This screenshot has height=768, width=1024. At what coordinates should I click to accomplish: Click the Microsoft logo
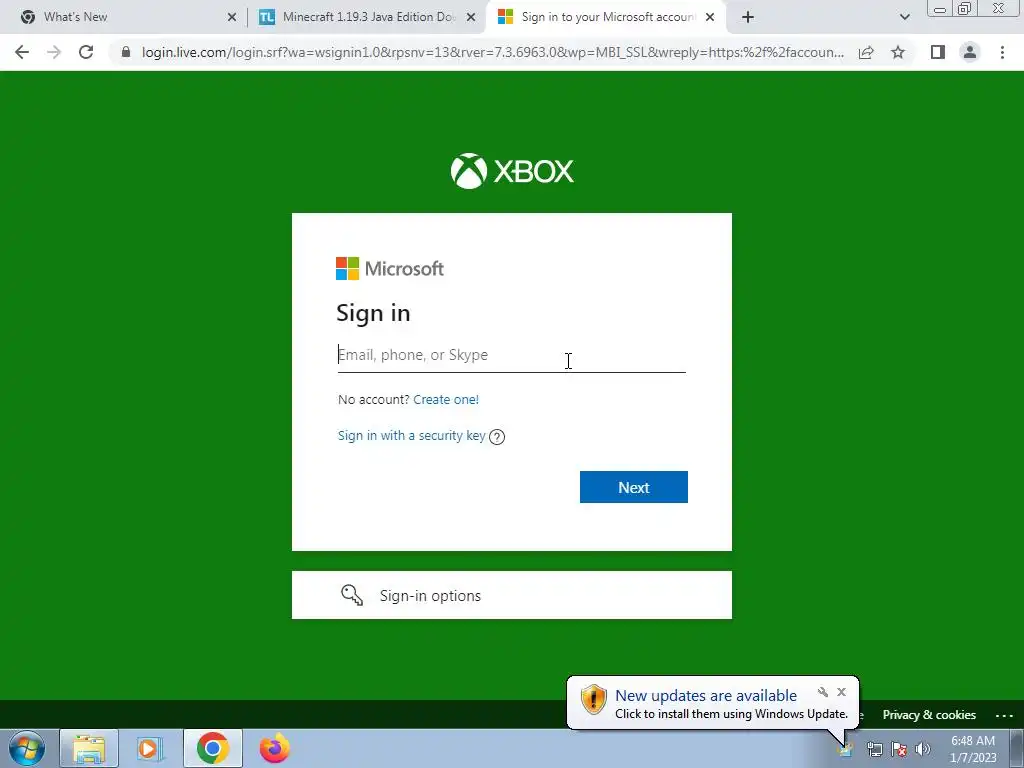(390, 268)
